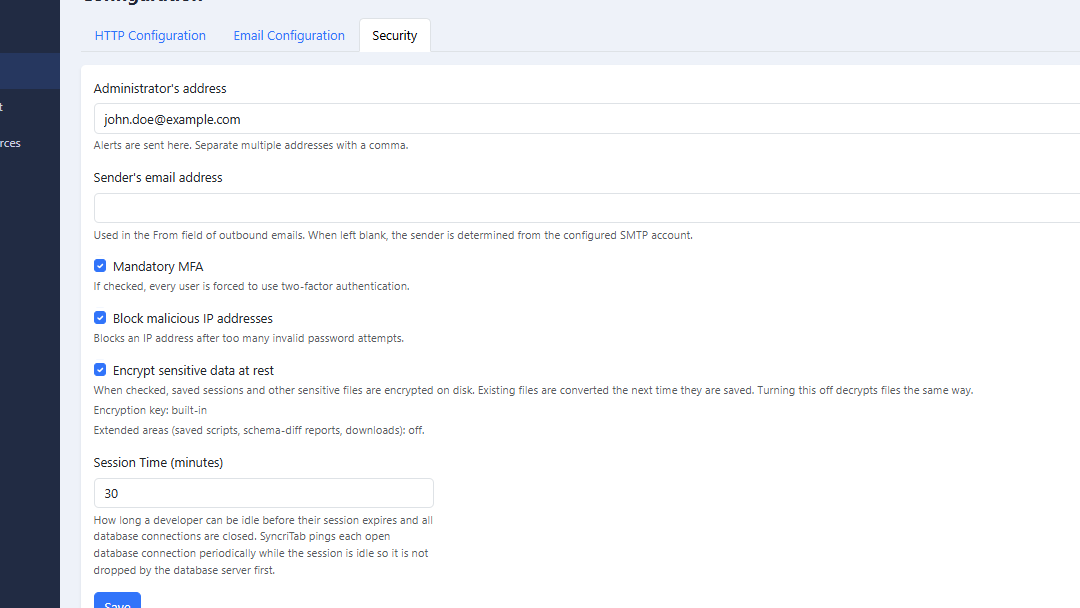
Task: Click the Sender's email address label
Action: pyautogui.click(x=158, y=178)
